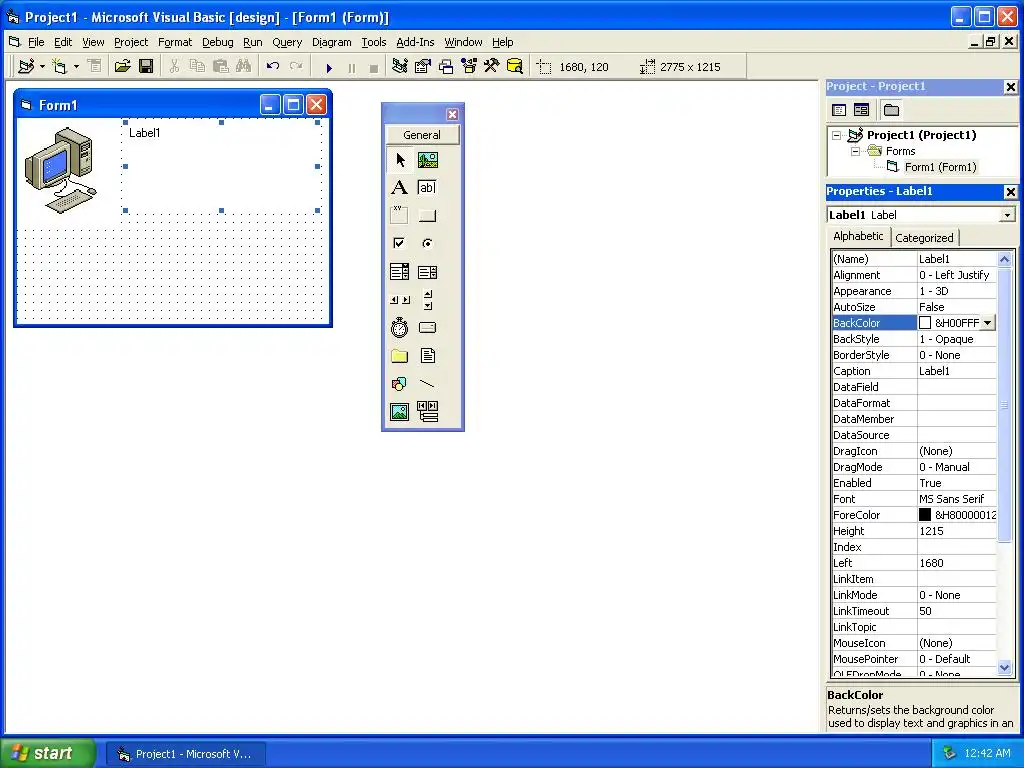Click the ForeColor black color swatch

click(x=925, y=515)
